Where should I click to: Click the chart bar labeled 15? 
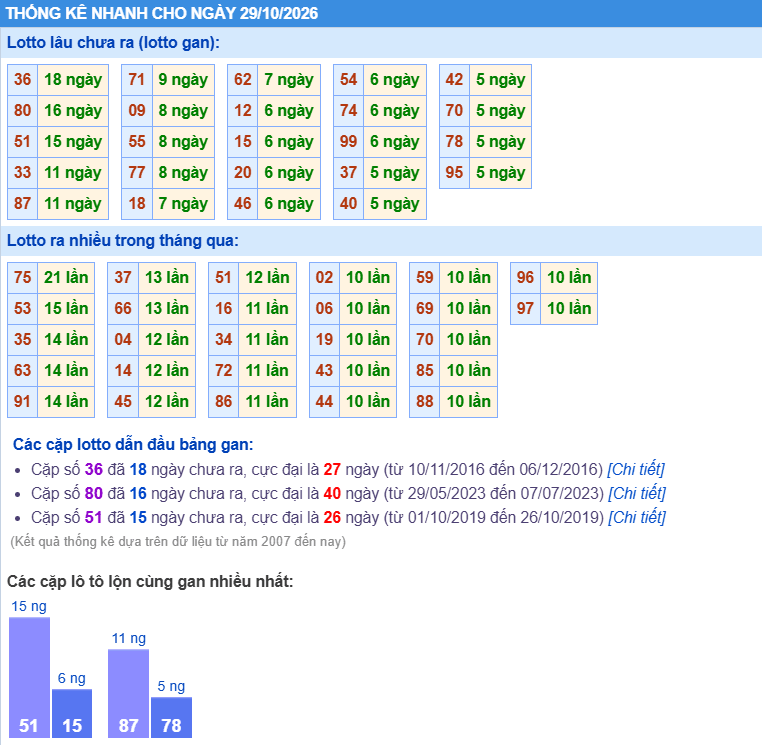pos(72,713)
